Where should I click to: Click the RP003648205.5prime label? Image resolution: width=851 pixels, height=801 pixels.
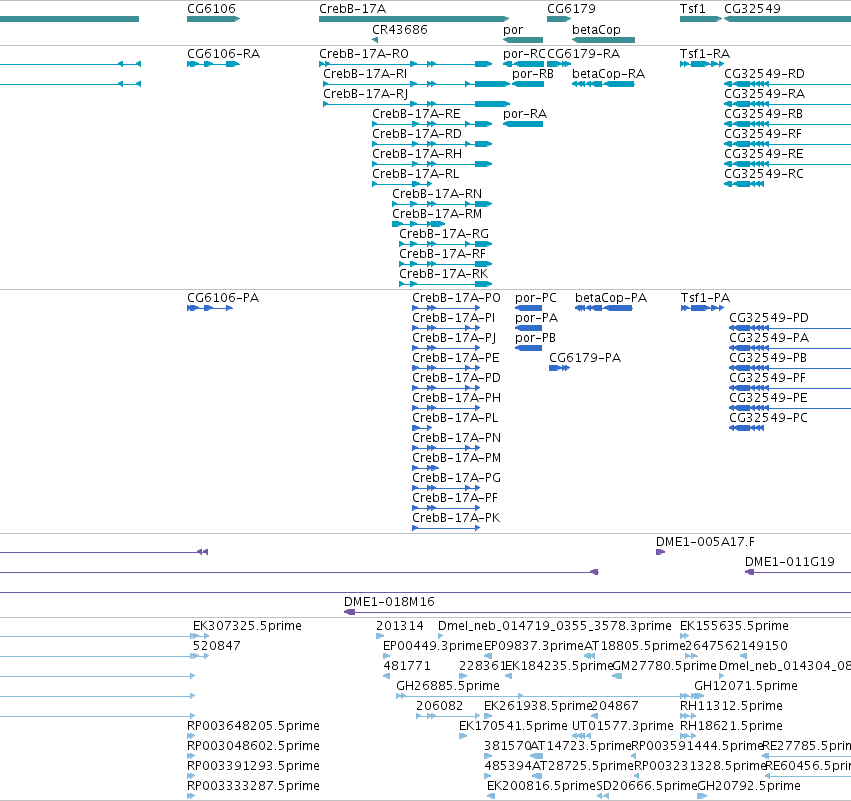[253, 726]
